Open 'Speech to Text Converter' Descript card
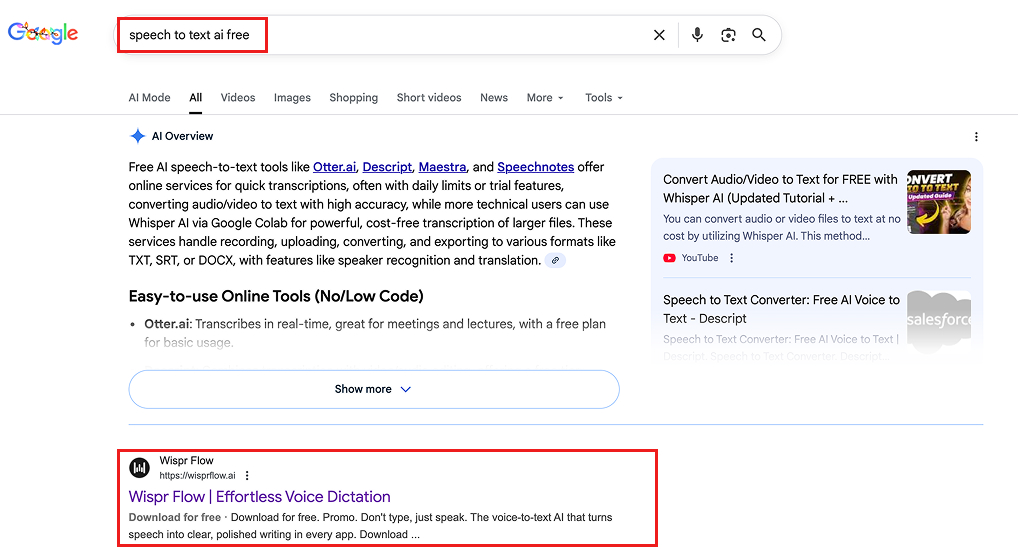The height and width of the screenshot is (554, 1018). click(781, 309)
